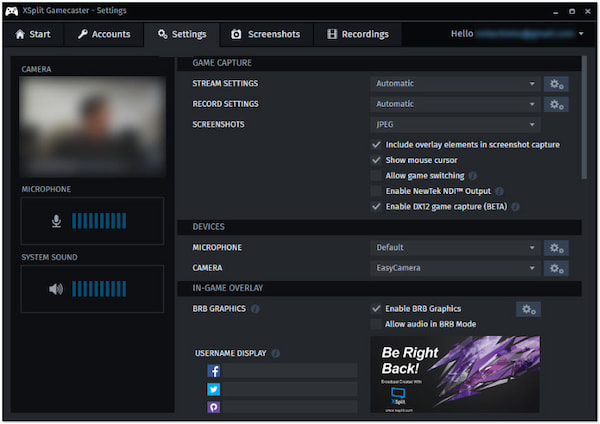Click the STREAM SETTINGS label

pyautogui.click(x=225, y=83)
